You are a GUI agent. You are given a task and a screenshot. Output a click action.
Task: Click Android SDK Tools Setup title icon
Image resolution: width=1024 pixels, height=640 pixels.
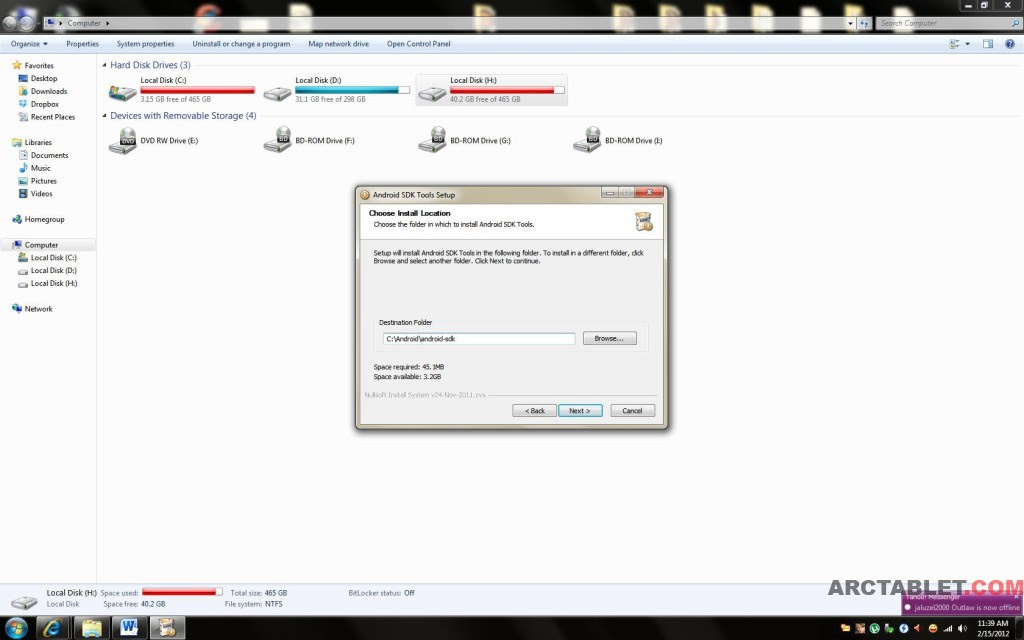click(364, 195)
